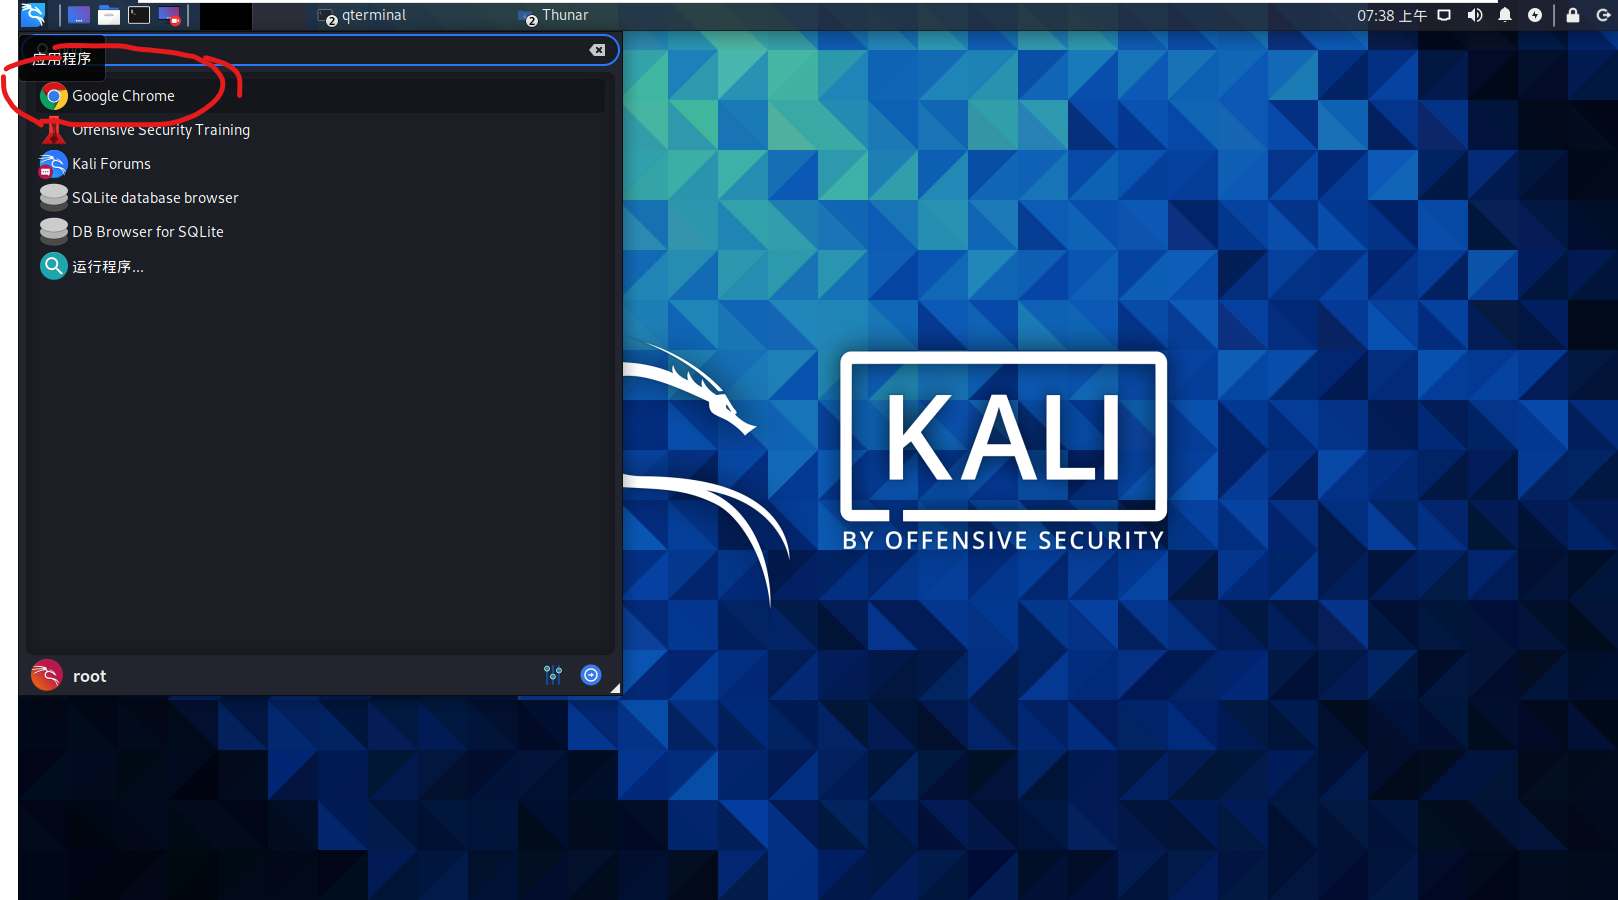Click the Kali Forums icon
This screenshot has height=900, width=1618.
(x=53, y=164)
